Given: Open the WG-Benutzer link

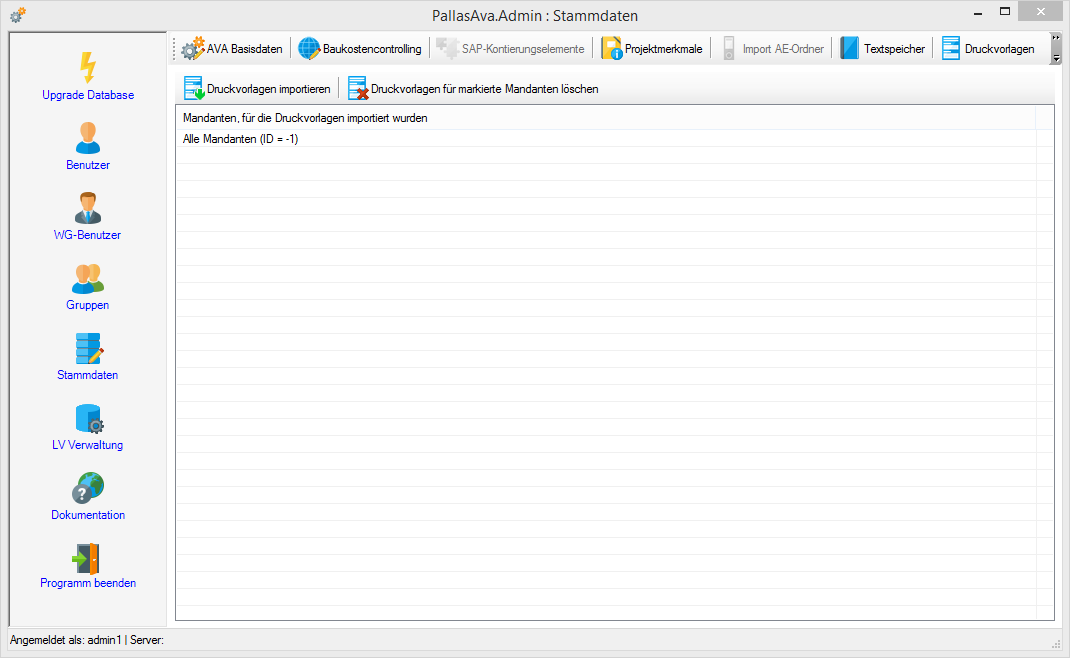Looking at the screenshot, I should [x=87, y=235].
